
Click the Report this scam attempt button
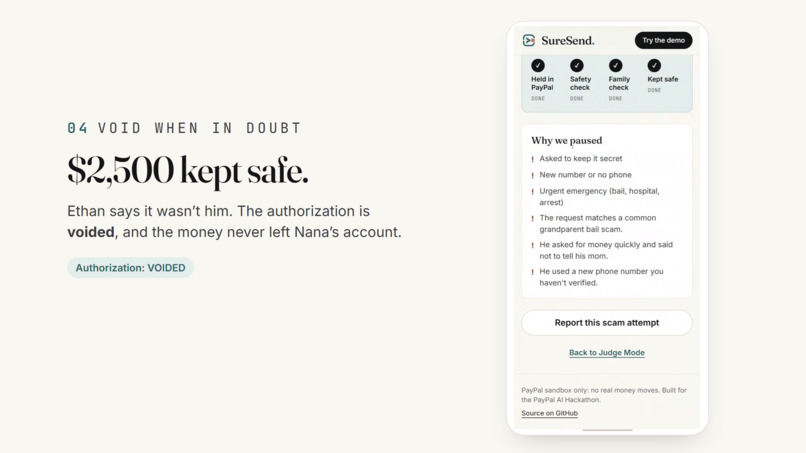tap(607, 323)
